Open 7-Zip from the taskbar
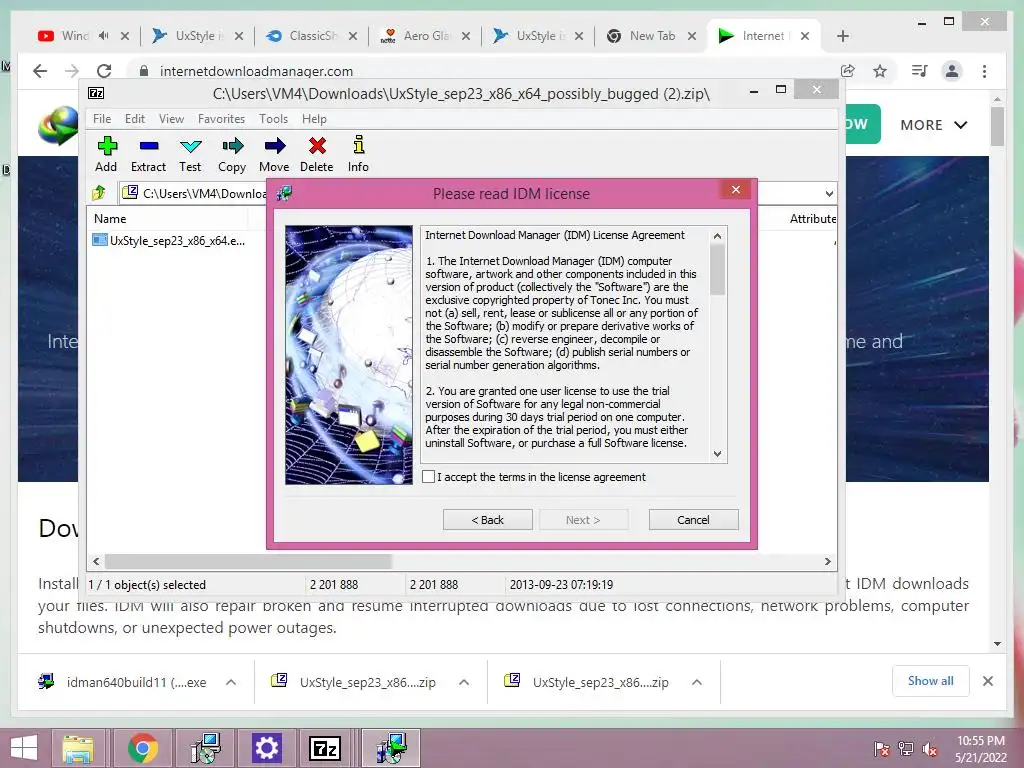This screenshot has height=768, width=1024. (x=325, y=748)
